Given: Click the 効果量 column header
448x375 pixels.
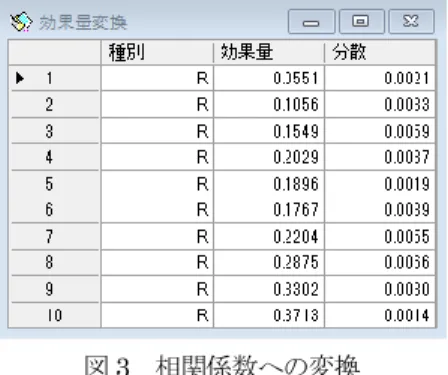Looking at the screenshot, I should [269, 52].
